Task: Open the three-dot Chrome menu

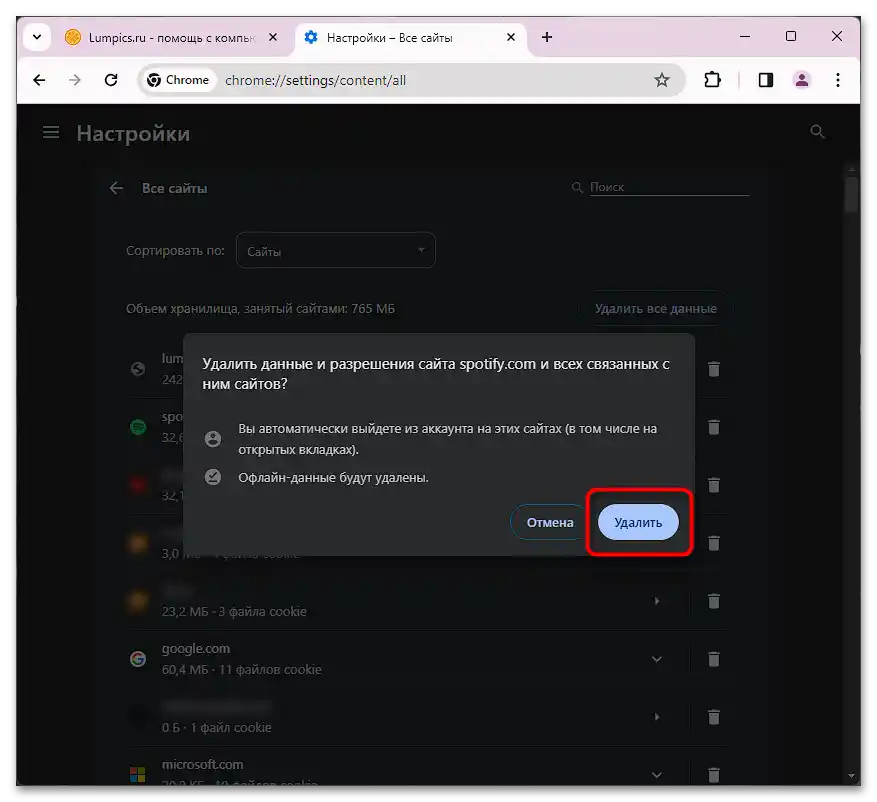Action: coord(838,80)
